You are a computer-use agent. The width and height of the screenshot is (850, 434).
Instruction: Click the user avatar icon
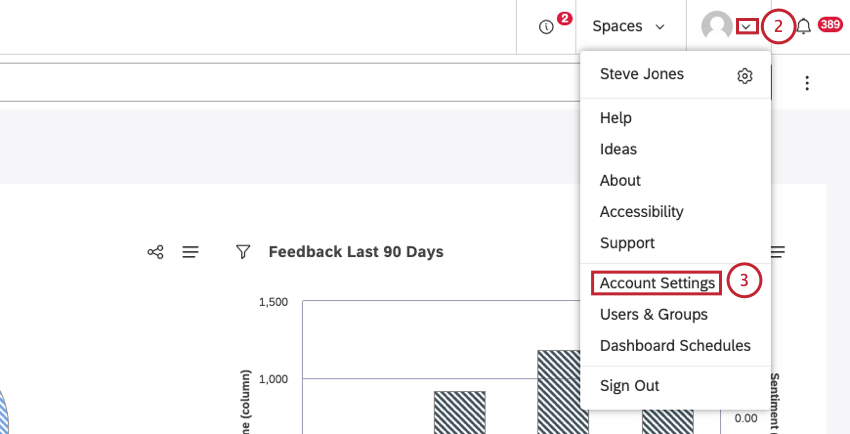coord(716,27)
